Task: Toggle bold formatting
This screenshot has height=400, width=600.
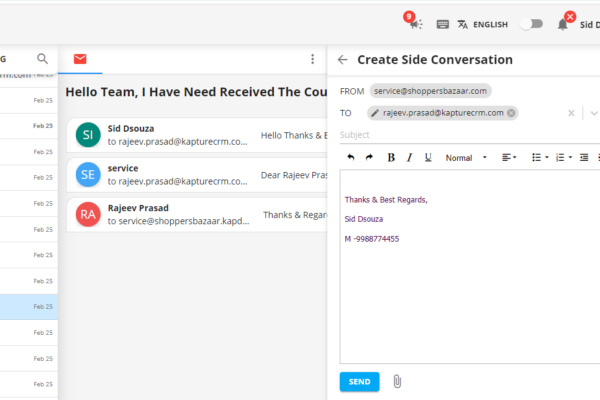Action: pyautogui.click(x=391, y=157)
